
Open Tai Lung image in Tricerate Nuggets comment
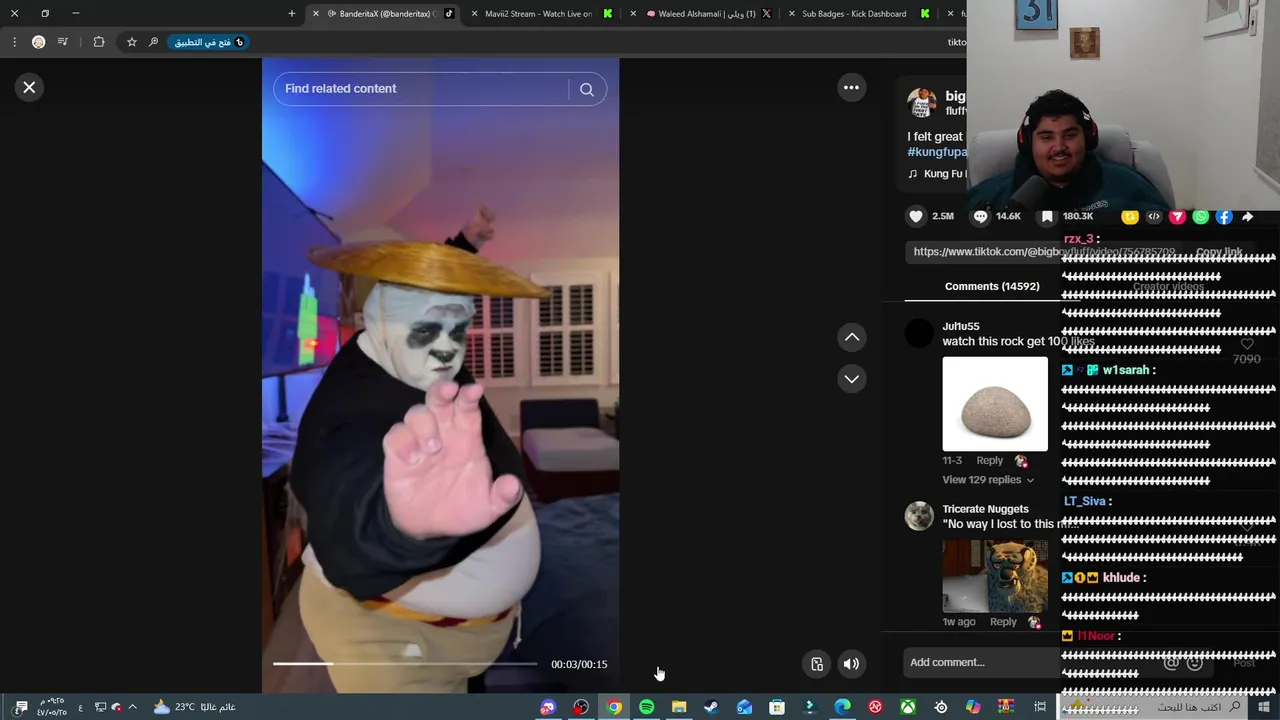pyautogui.click(x=995, y=575)
